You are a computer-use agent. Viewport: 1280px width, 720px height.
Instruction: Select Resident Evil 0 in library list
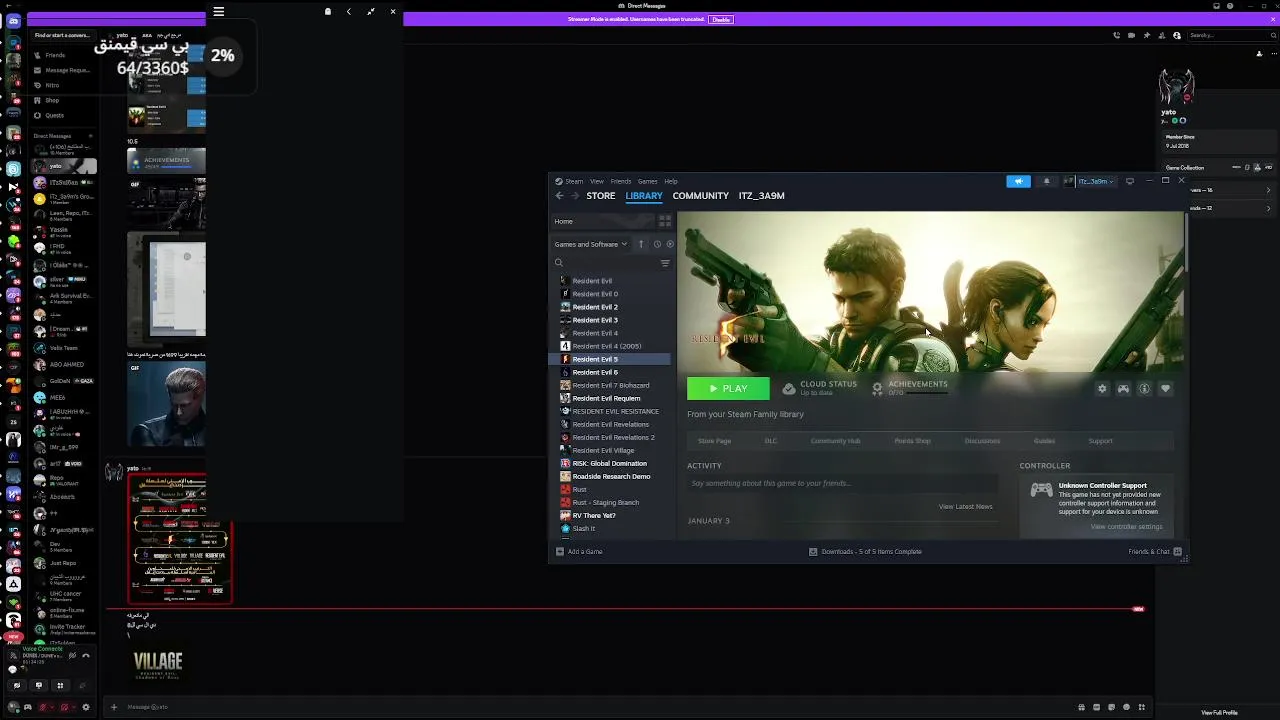[595, 294]
